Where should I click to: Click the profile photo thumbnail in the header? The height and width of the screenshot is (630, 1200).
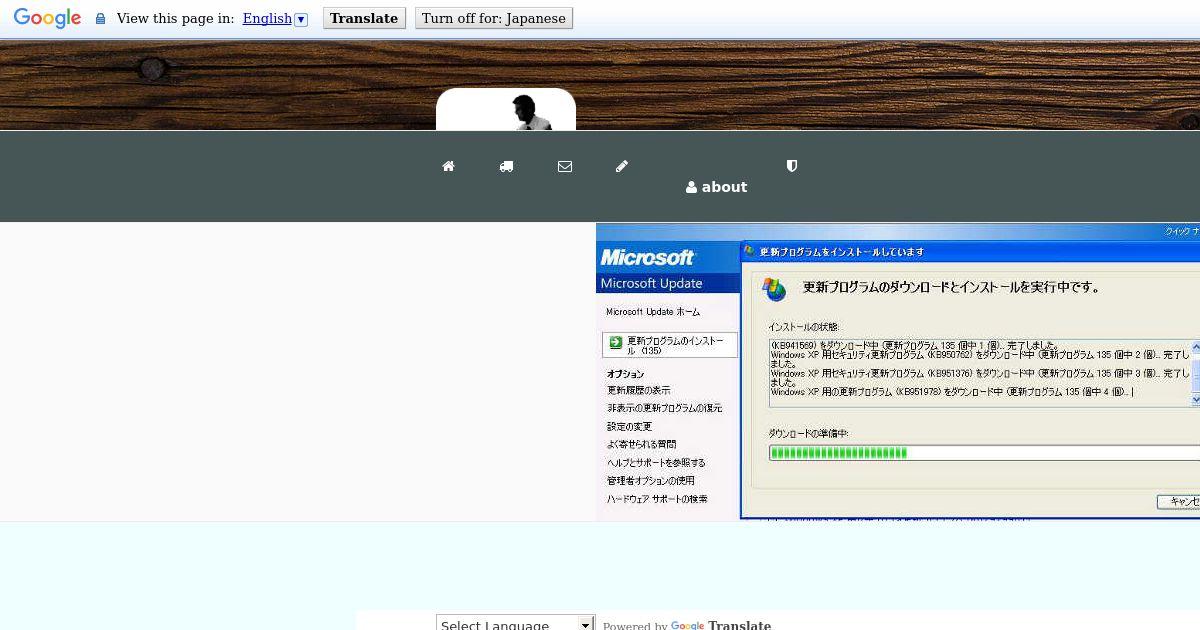click(506, 109)
